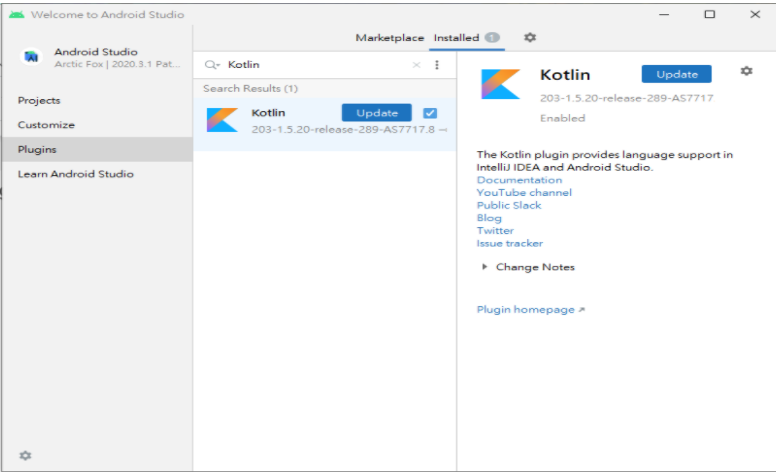Open the options gear in the sidebar's lower corner
The height and width of the screenshot is (472, 782).
tap(25, 455)
